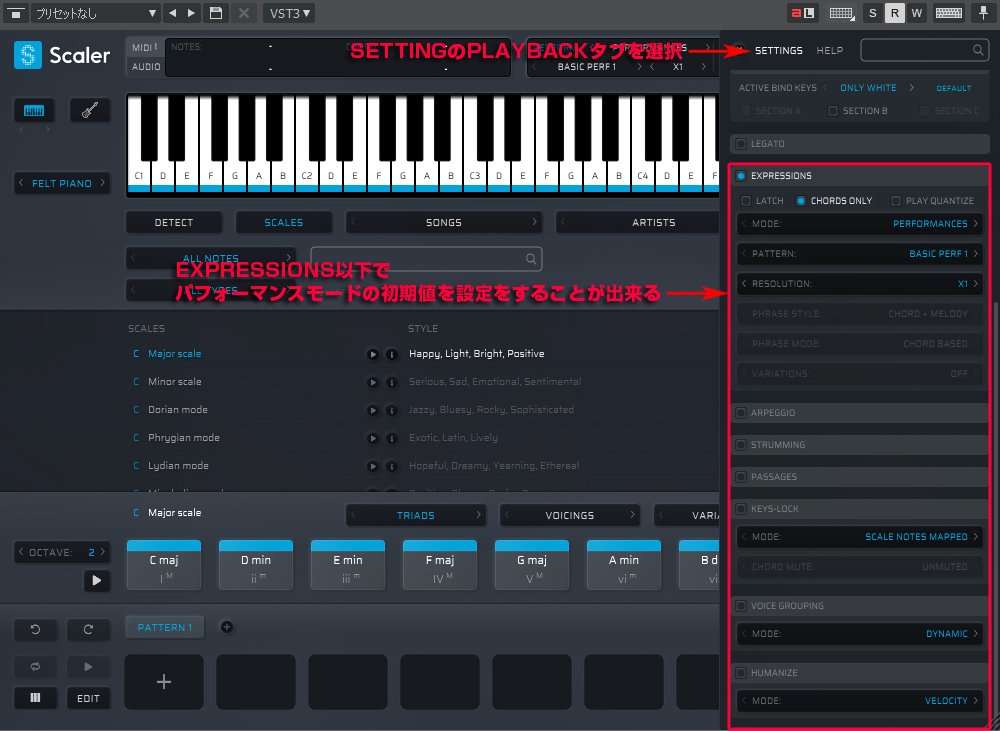Click the C maj chord pad

coord(164,565)
